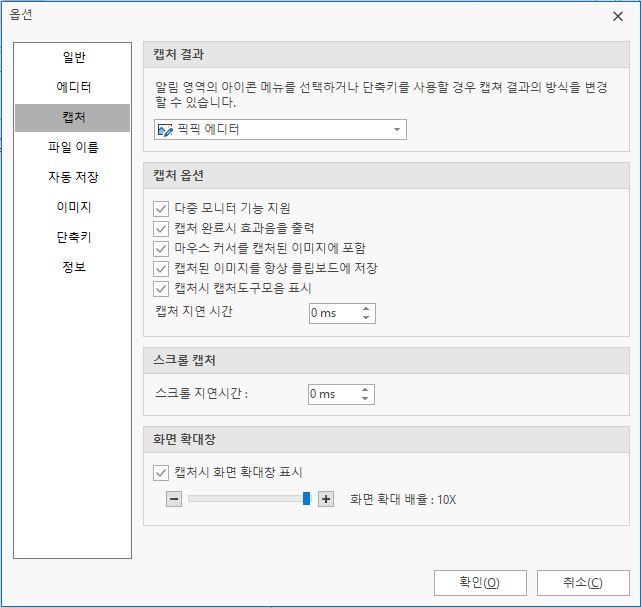Click the 스크롤 지연시간 : label
Image resolution: width=641 pixels, height=608 pixels.
(x=201, y=393)
